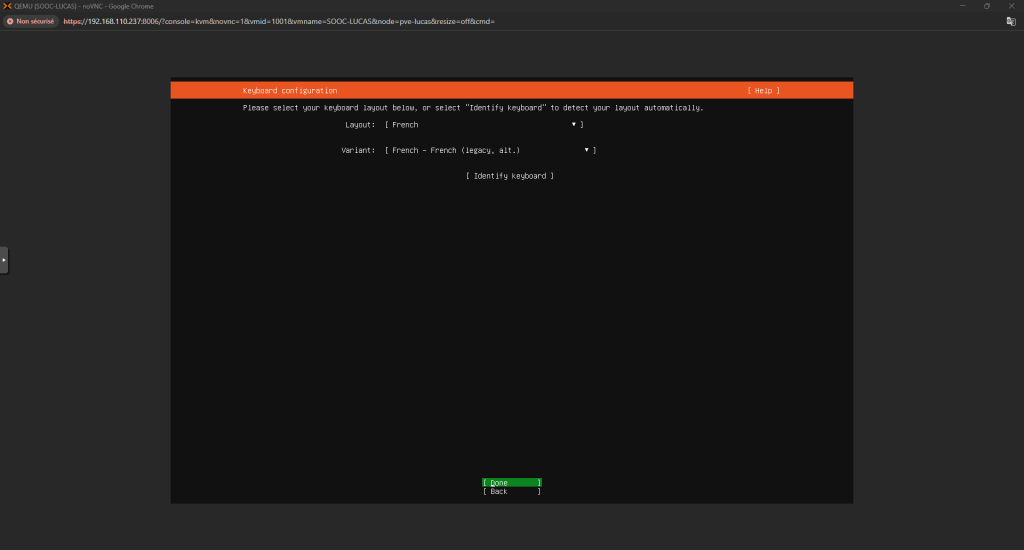The width and height of the screenshot is (1024, 550).
Task: Confirm keyboard setup with Done
Action: [511, 482]
